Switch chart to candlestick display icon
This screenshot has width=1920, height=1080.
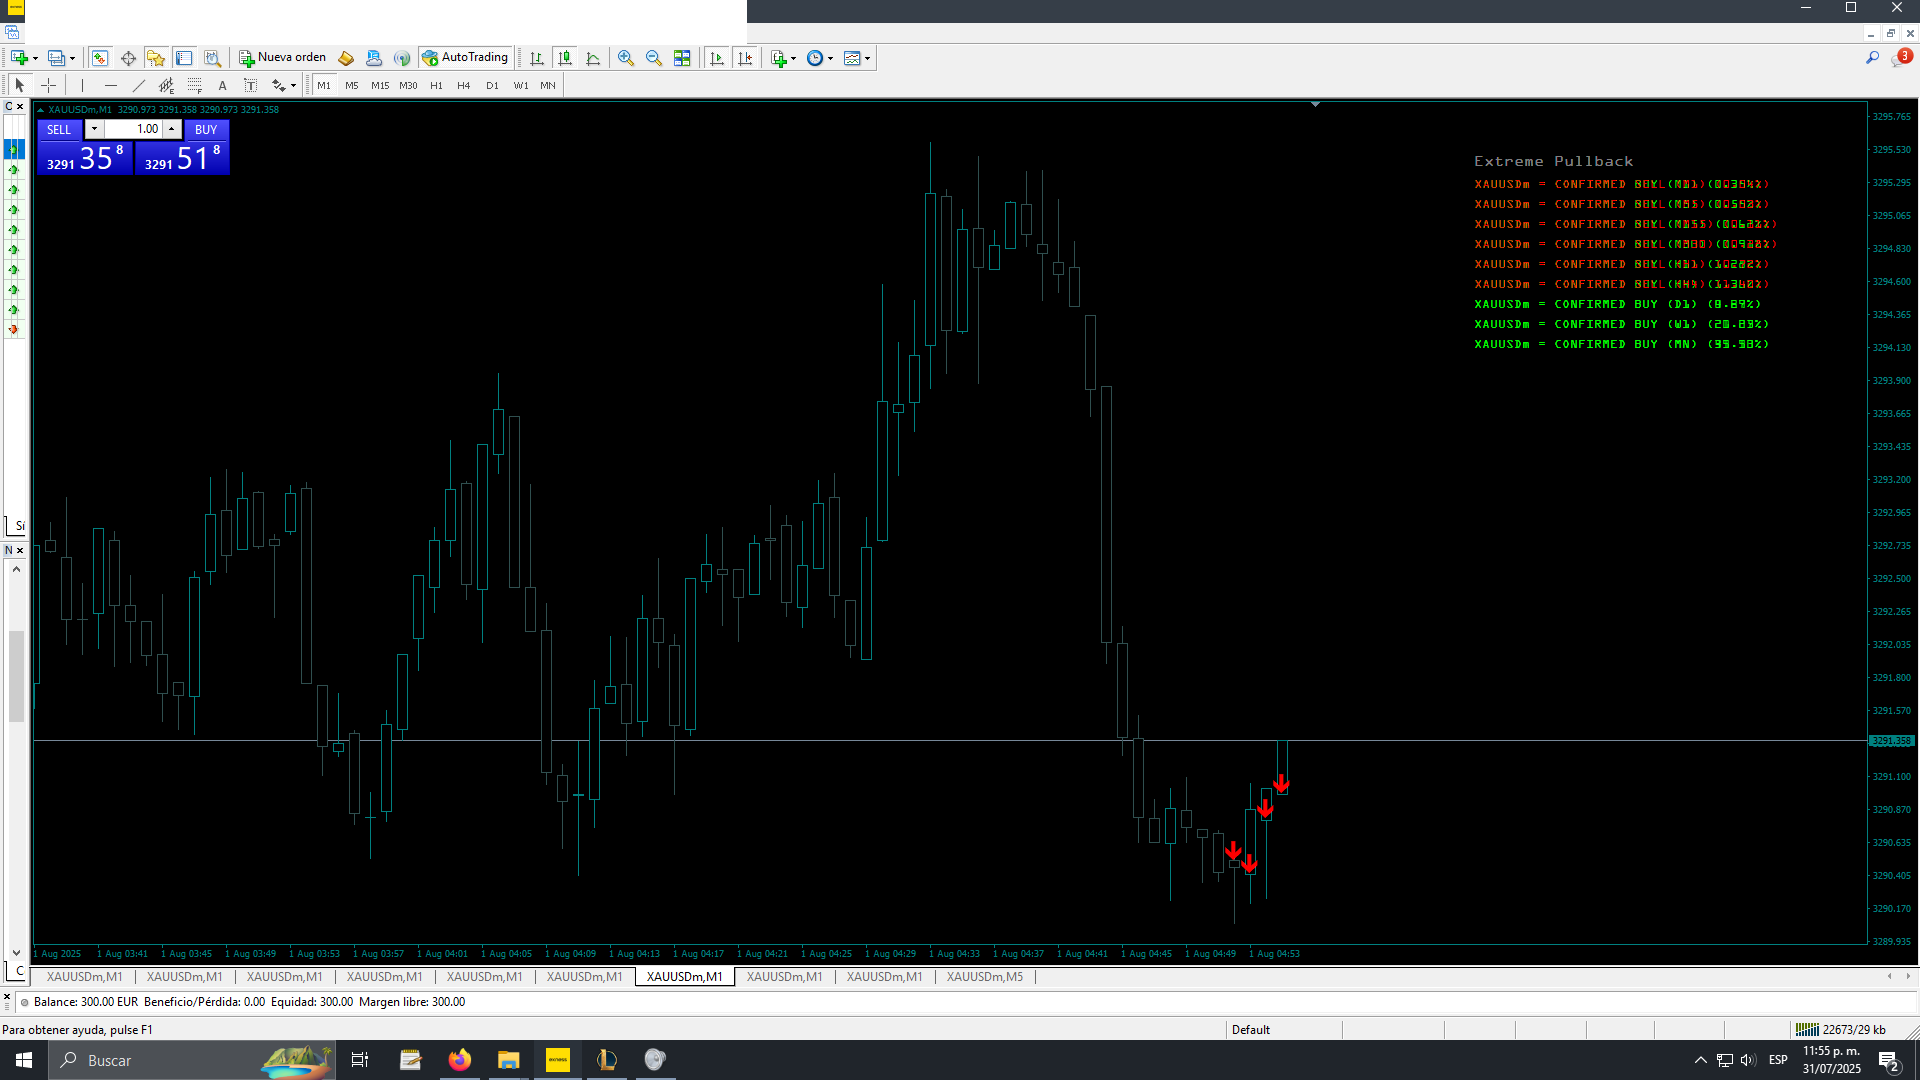coord(565,58)
